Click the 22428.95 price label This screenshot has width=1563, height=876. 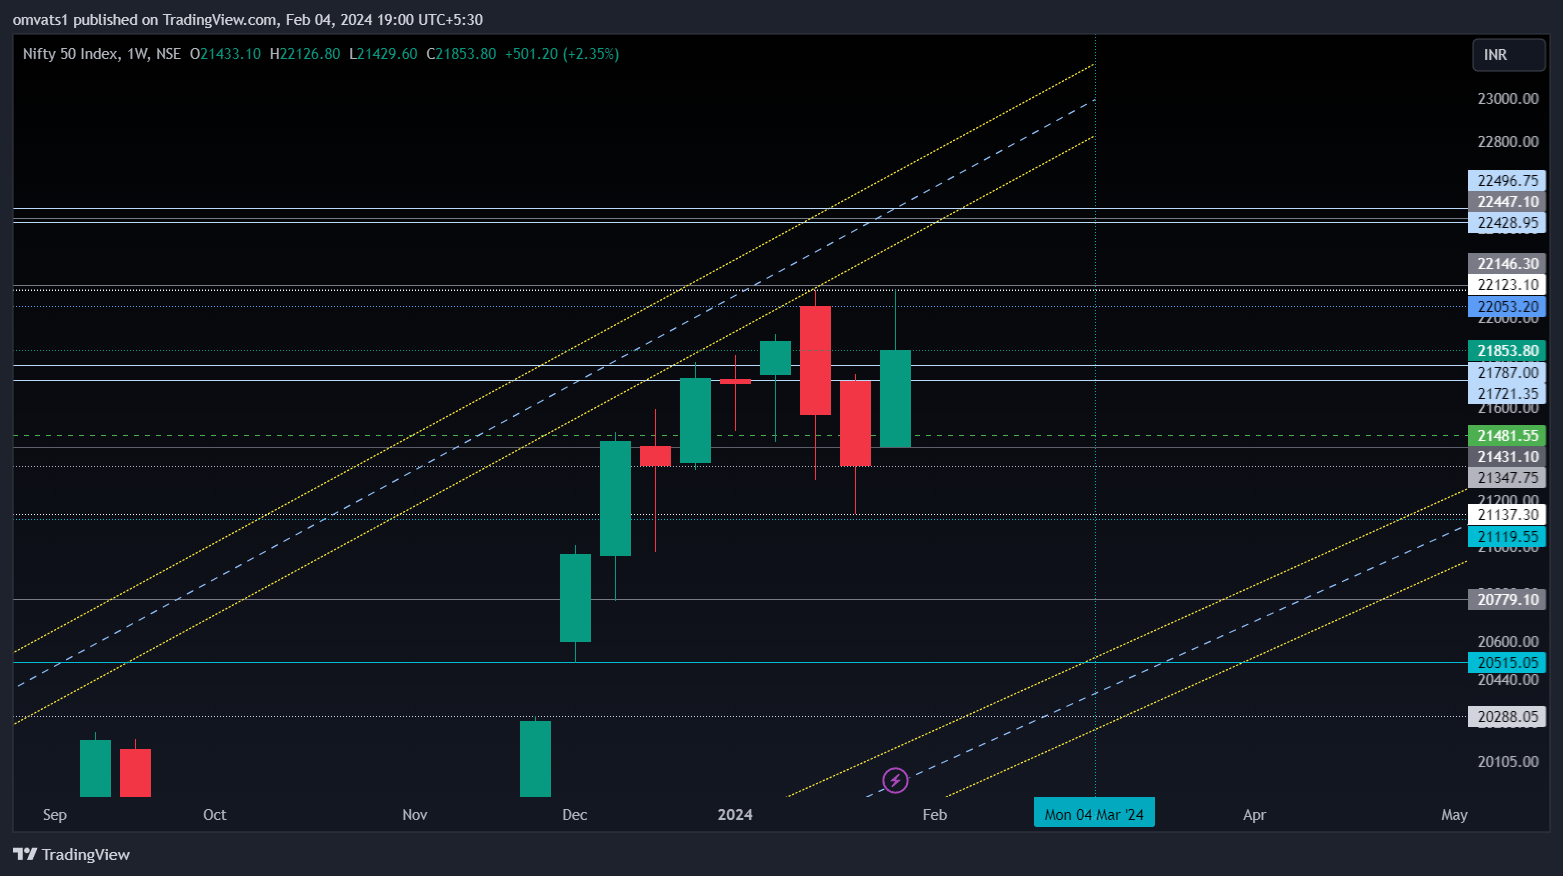[1507, 223]
